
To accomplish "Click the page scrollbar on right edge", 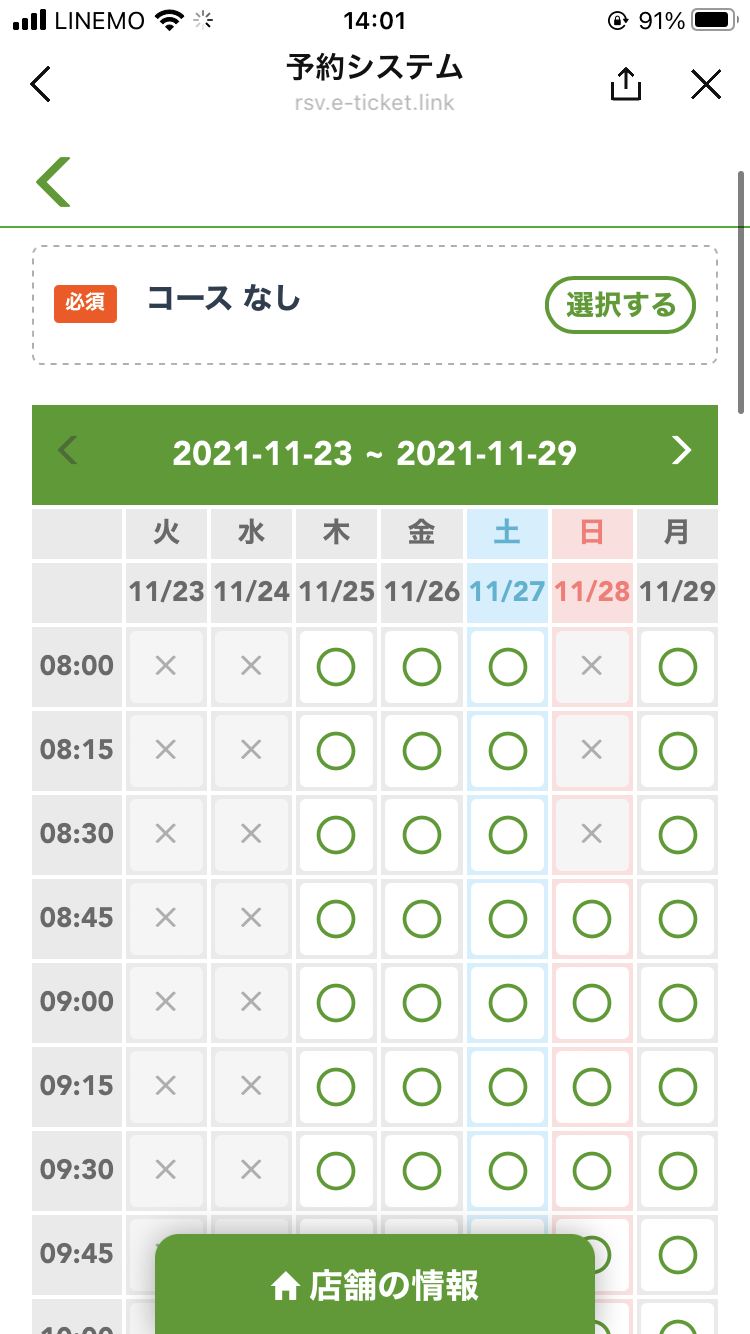I will 742,290.
